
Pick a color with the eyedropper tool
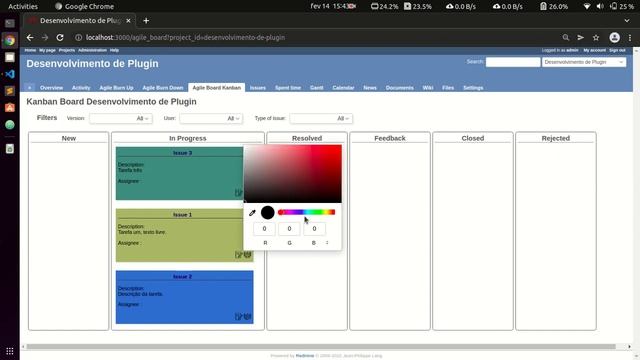[x=252, y=213]
